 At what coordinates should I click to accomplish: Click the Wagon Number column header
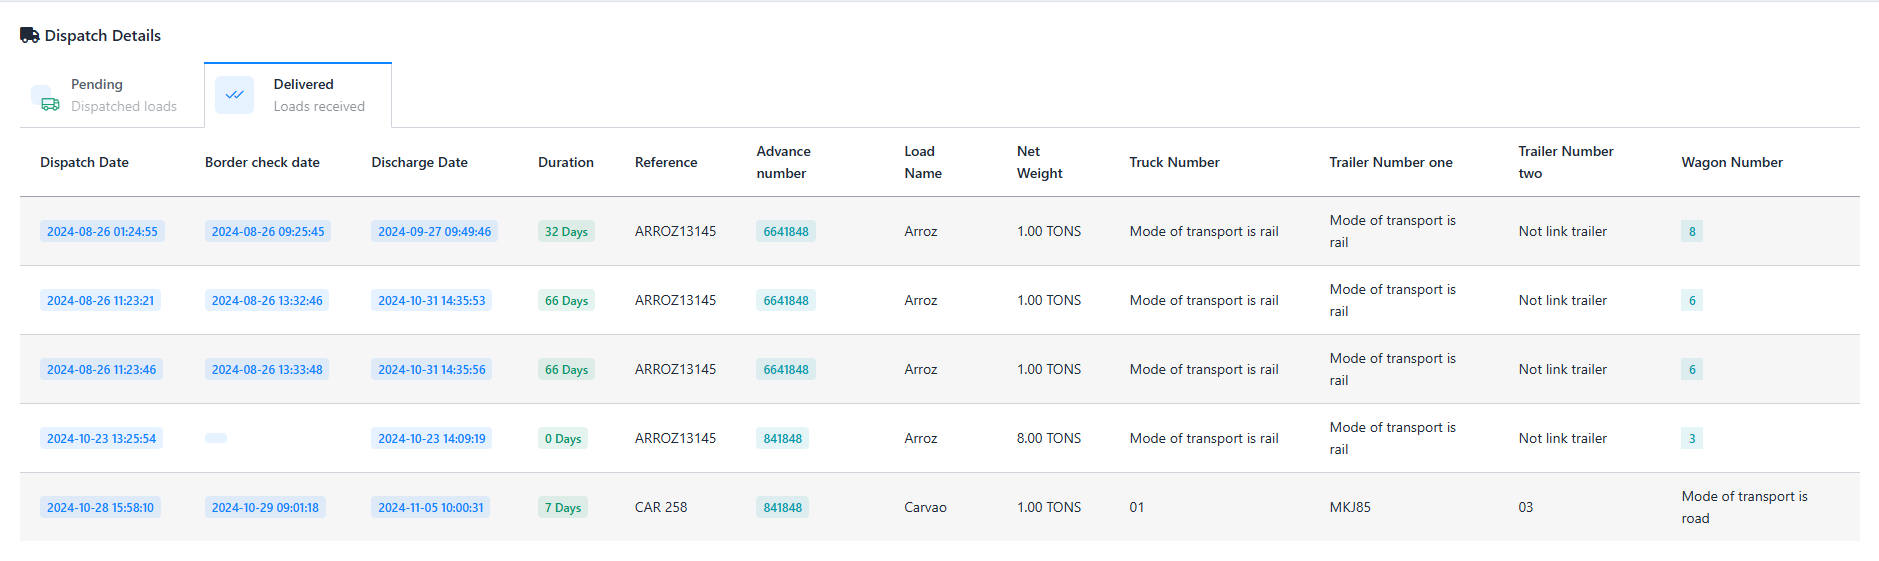[1731, 162]
